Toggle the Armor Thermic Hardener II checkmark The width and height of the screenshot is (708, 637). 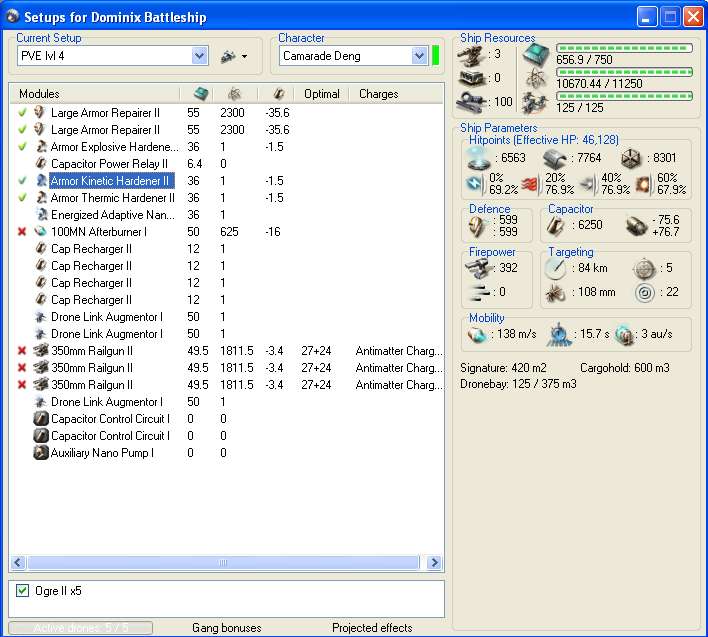point(23,198)
